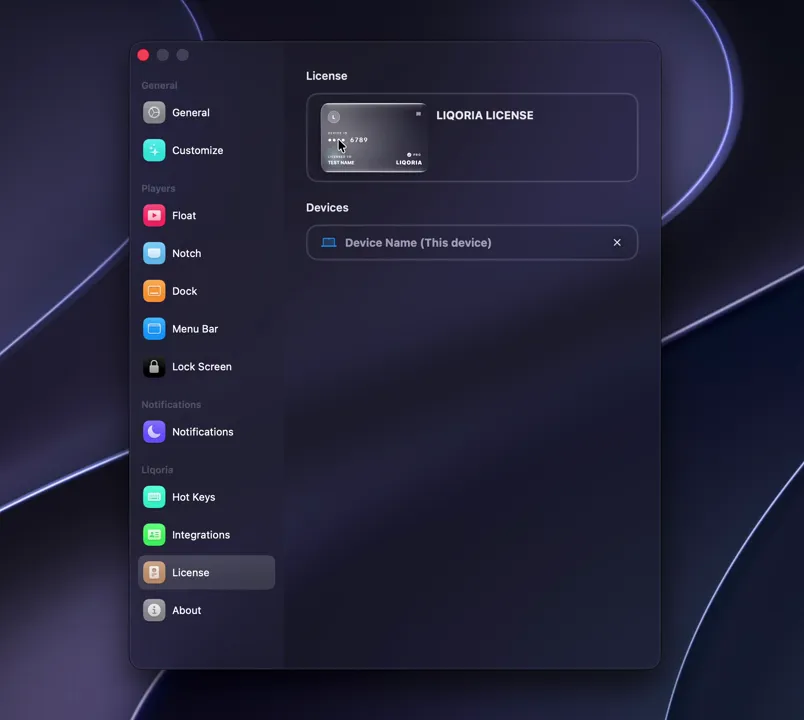This screenshot has height=720, width=804.
Task: Select the Float player icon
Action: coord(154,215)
